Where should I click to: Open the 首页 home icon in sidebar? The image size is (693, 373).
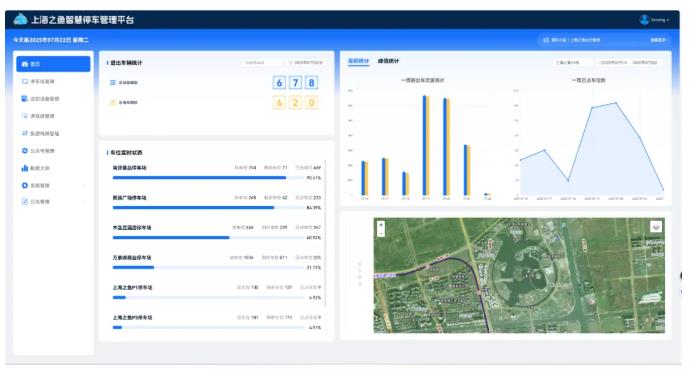[25, 64]
